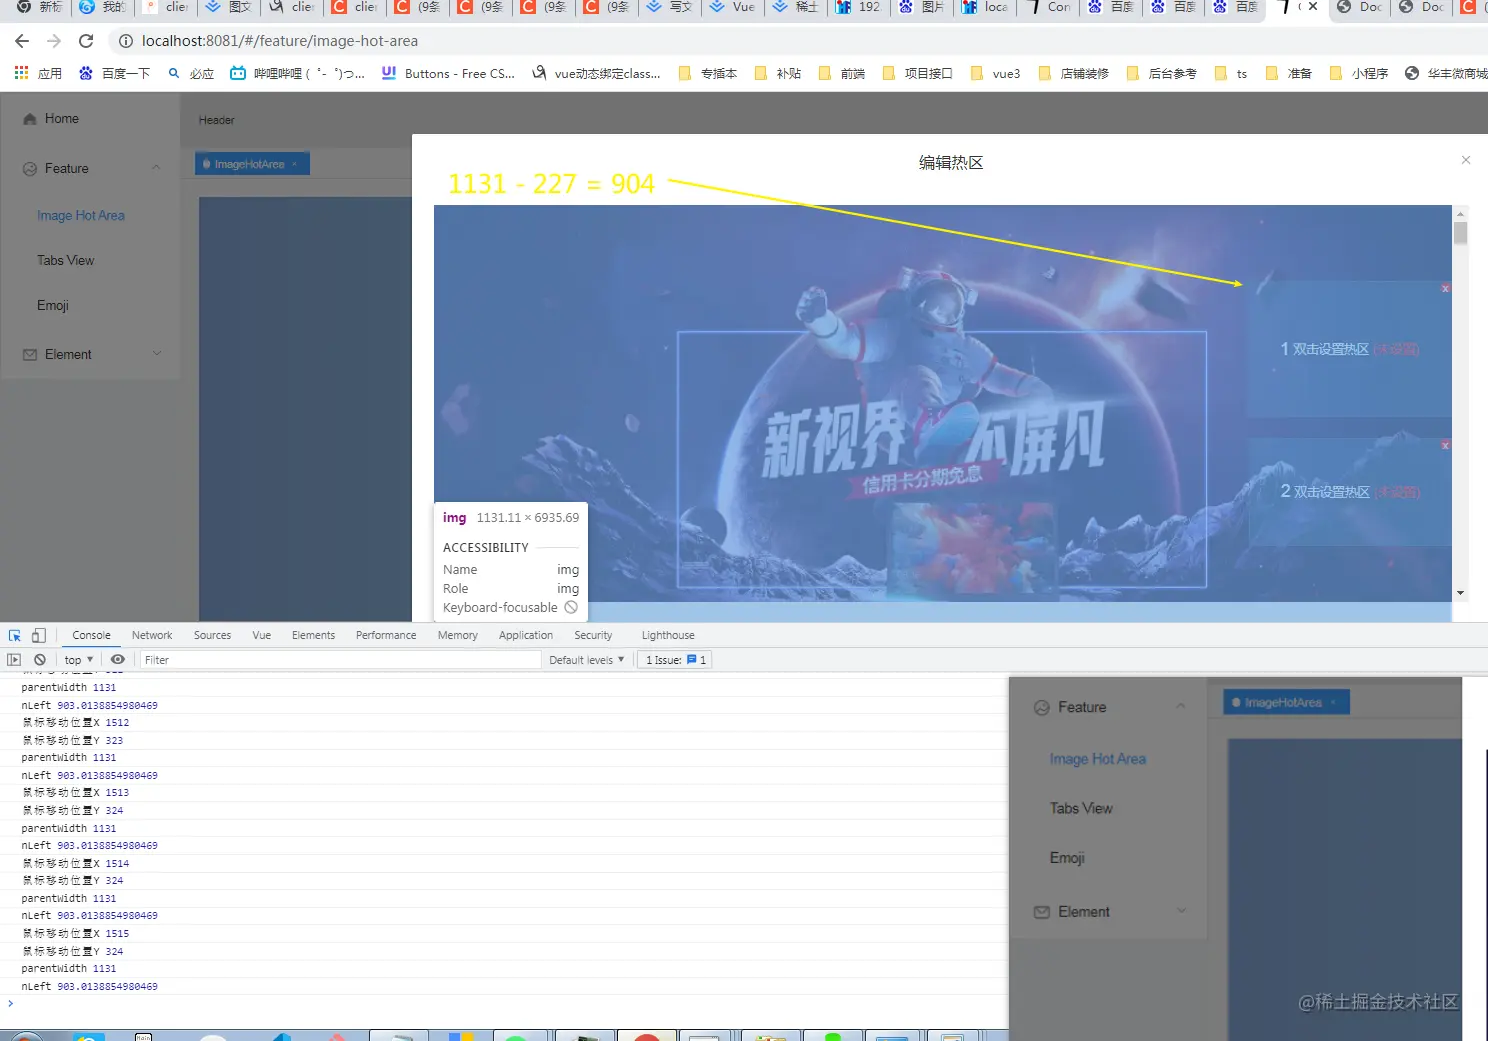Select Home in the sidebar menu

click(90, 118)
